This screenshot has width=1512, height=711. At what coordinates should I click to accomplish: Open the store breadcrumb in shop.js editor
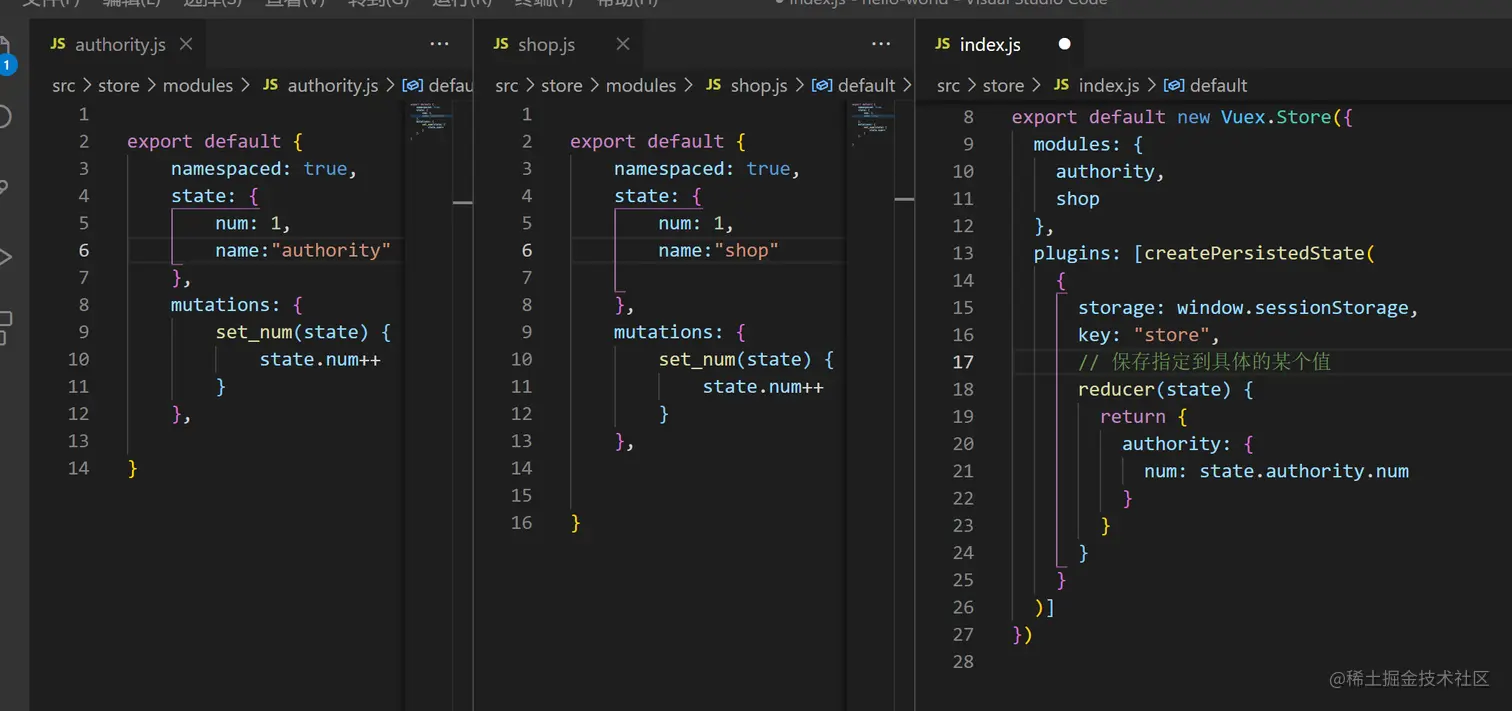[562, 85]
